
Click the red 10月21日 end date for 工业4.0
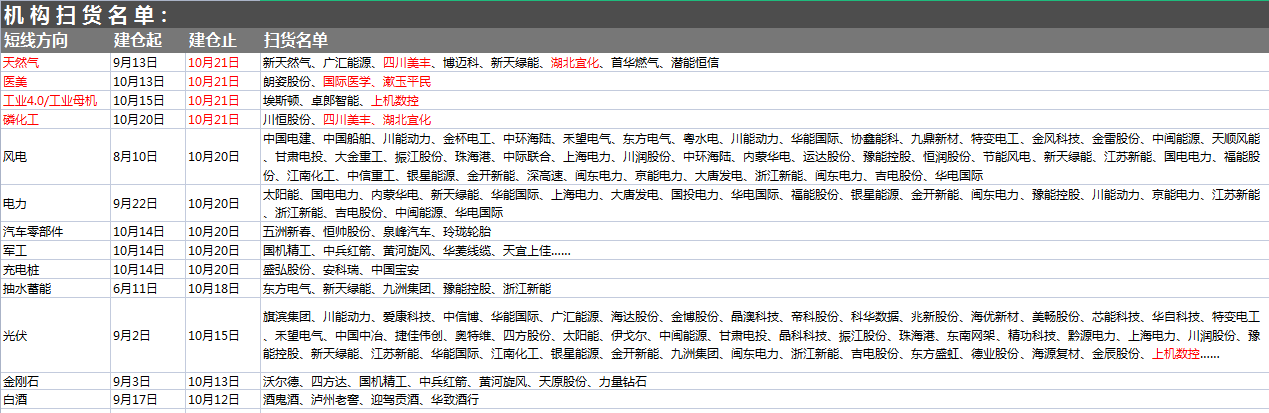coord(222,101)
